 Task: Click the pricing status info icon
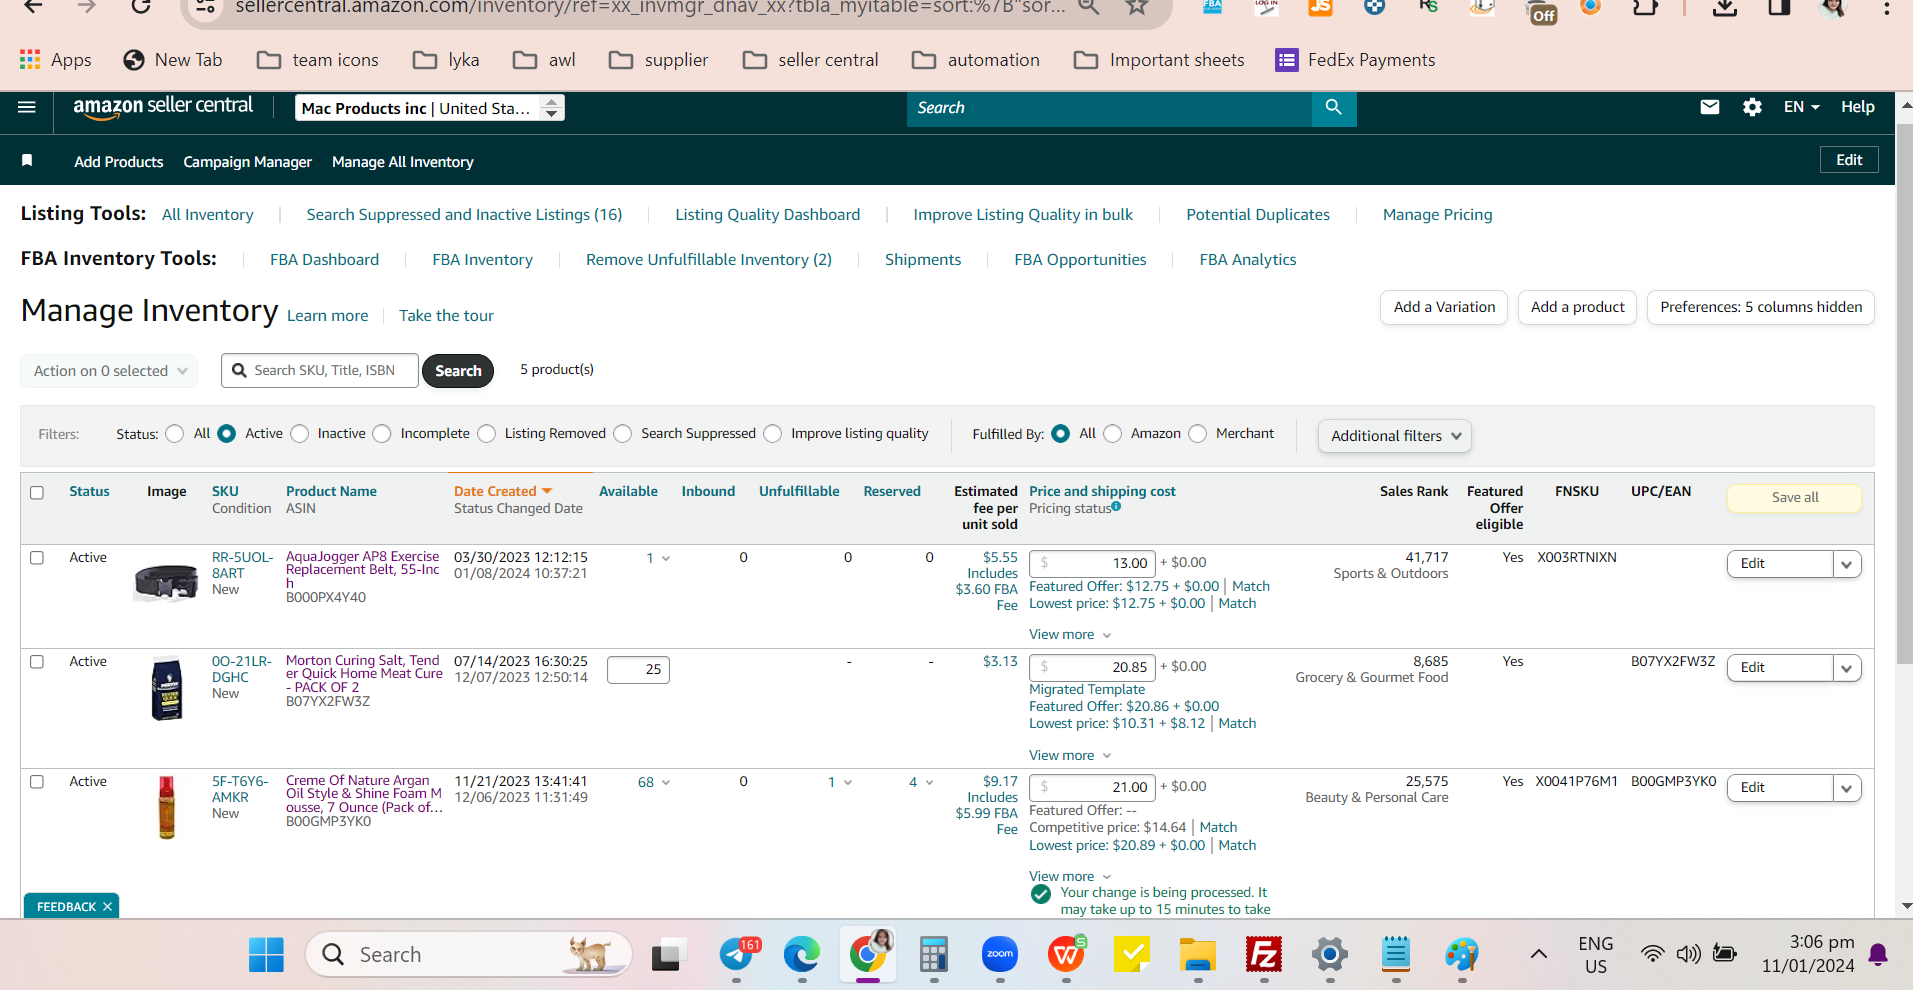[1116, 507]
